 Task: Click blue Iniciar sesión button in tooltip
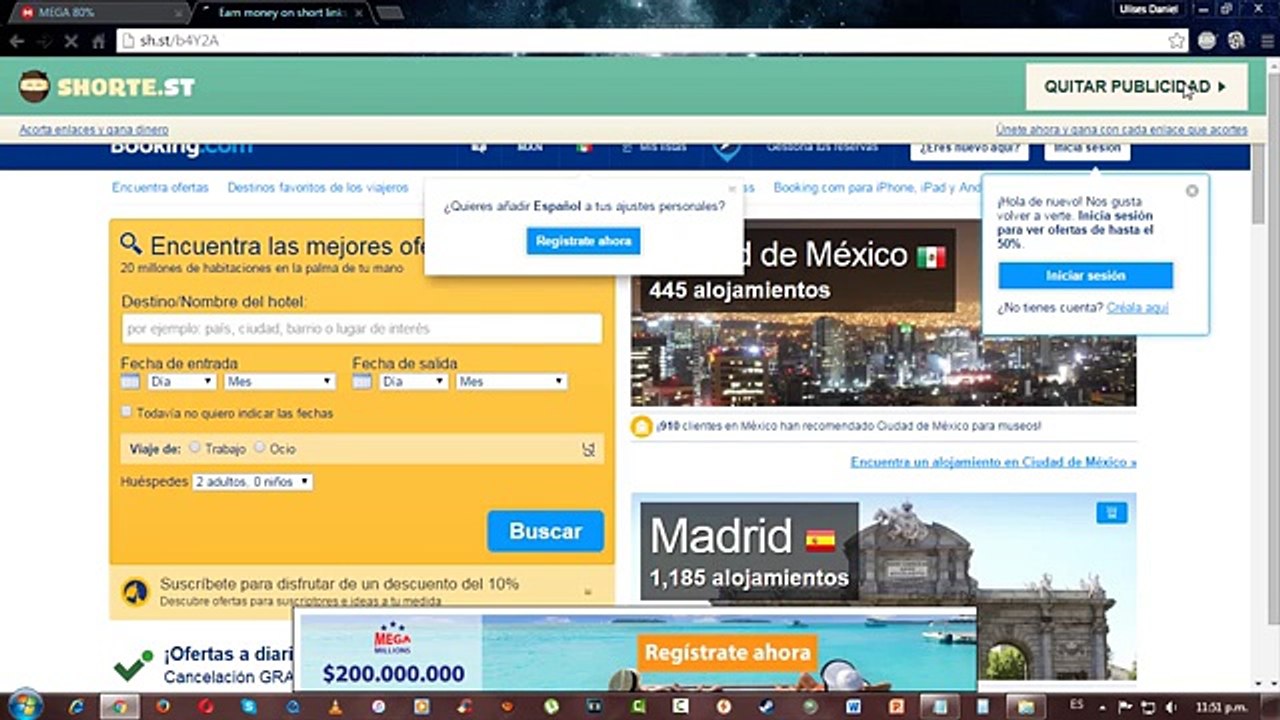1085,275
